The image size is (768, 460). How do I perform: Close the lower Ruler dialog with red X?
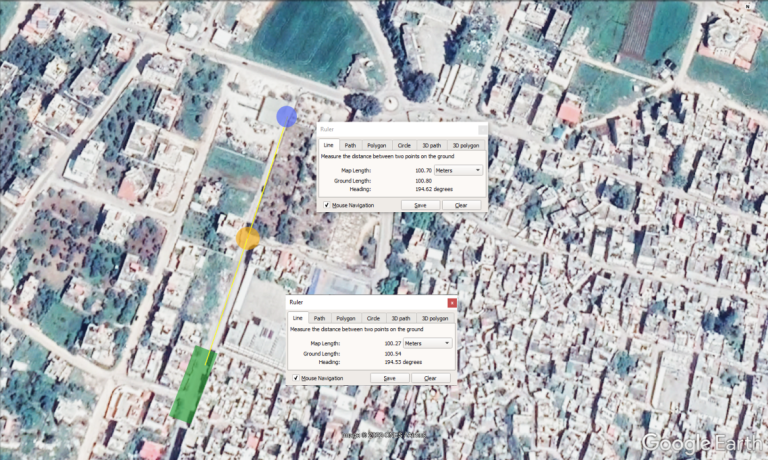pos(451,302)
